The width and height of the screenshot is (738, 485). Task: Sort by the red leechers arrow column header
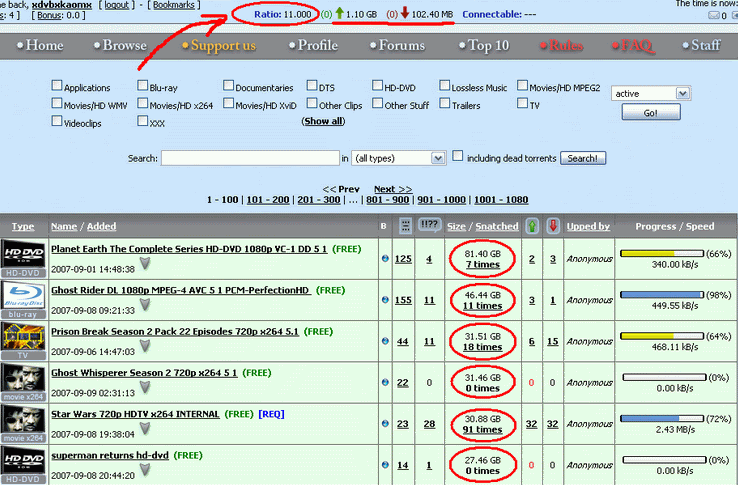pyautogui.click(x=552, y=227)
